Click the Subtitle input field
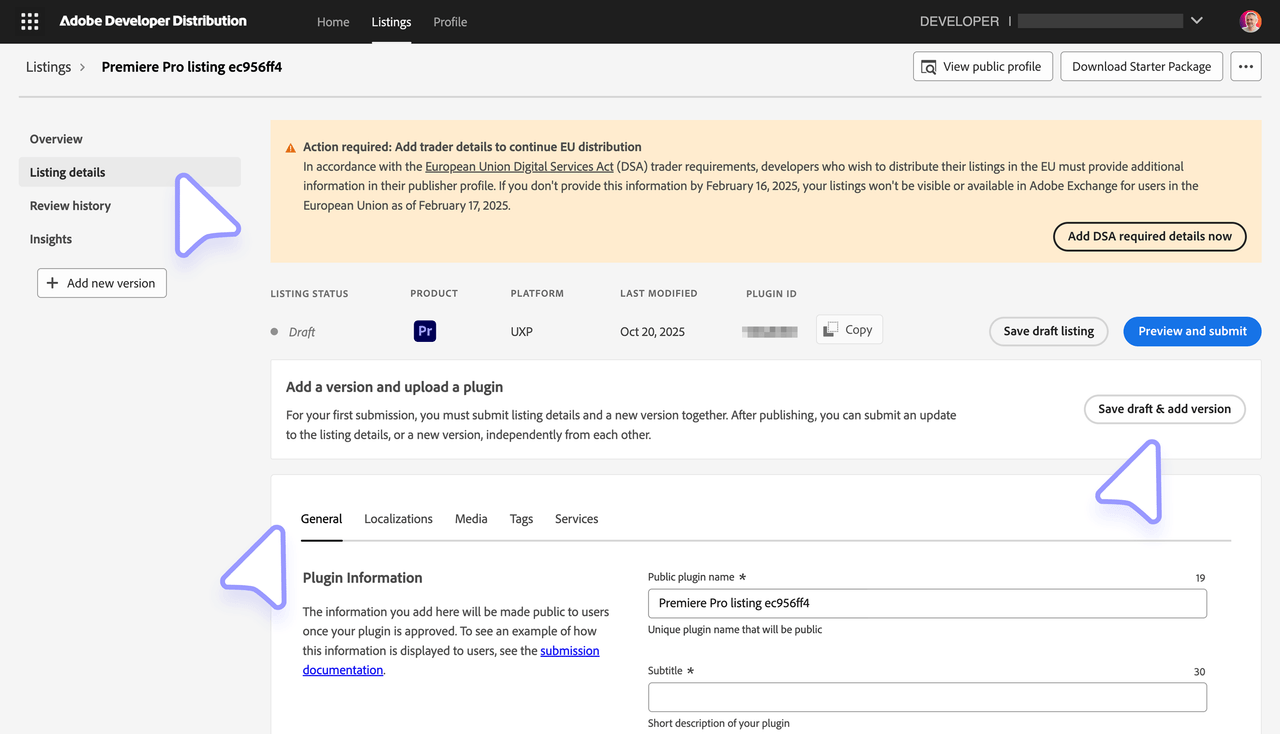This screenshot has width=1280, height=734. click(x=926, y=696)
